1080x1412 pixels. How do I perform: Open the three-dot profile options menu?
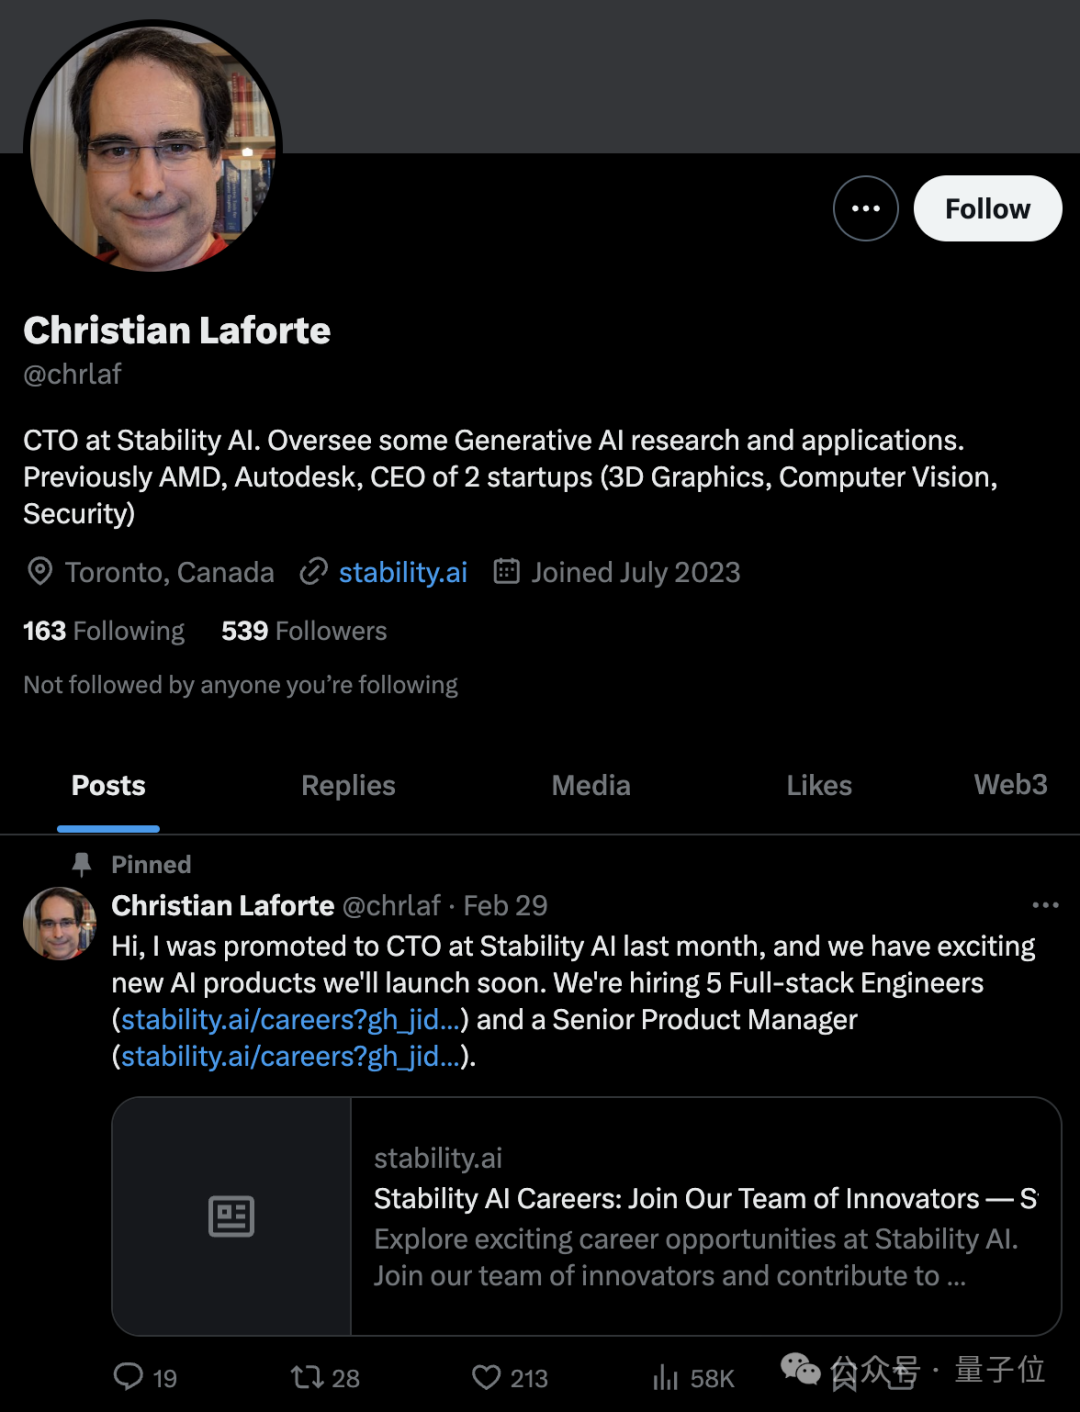coord(865,208)
